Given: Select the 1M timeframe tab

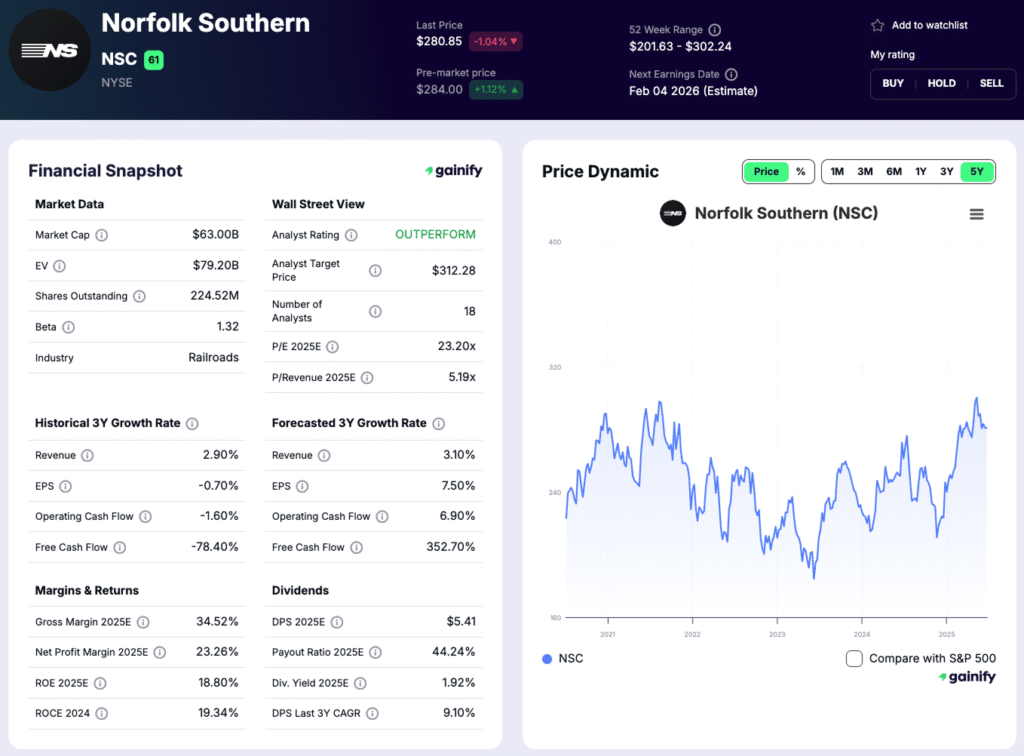Looking at the screenshot, I should click(836, 171).
